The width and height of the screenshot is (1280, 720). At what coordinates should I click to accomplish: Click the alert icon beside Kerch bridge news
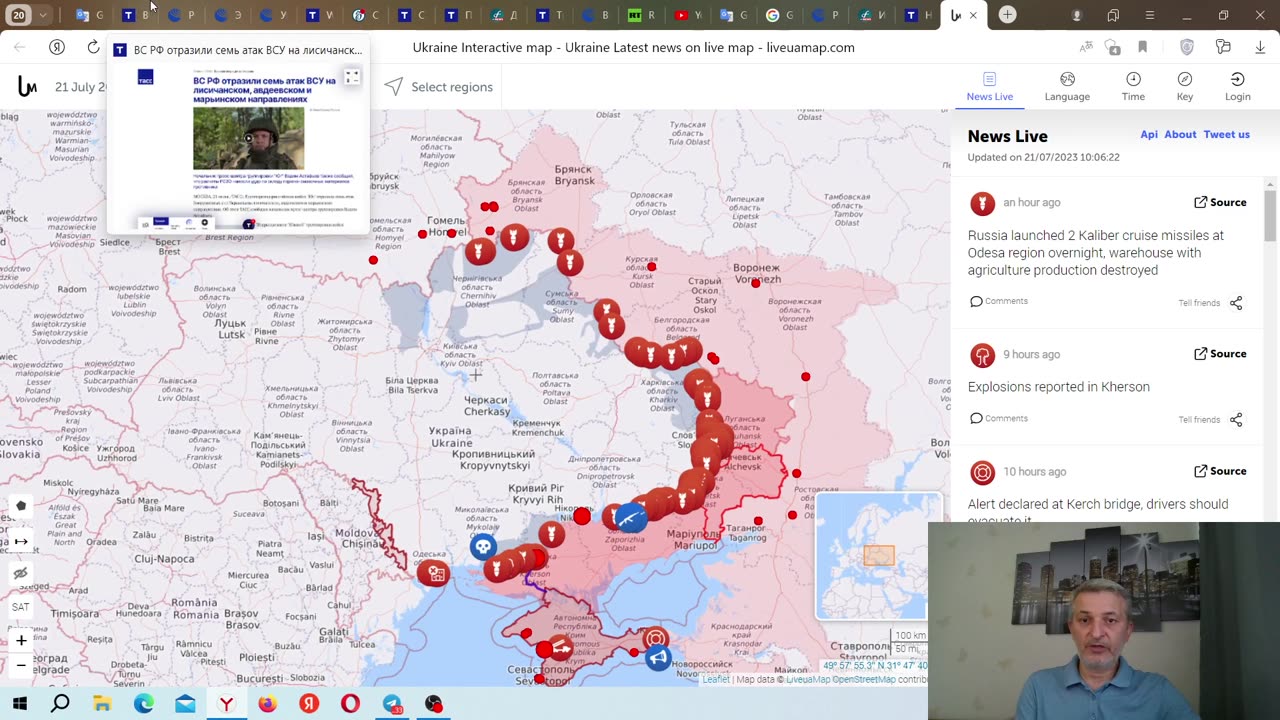(x=983, y=473)
